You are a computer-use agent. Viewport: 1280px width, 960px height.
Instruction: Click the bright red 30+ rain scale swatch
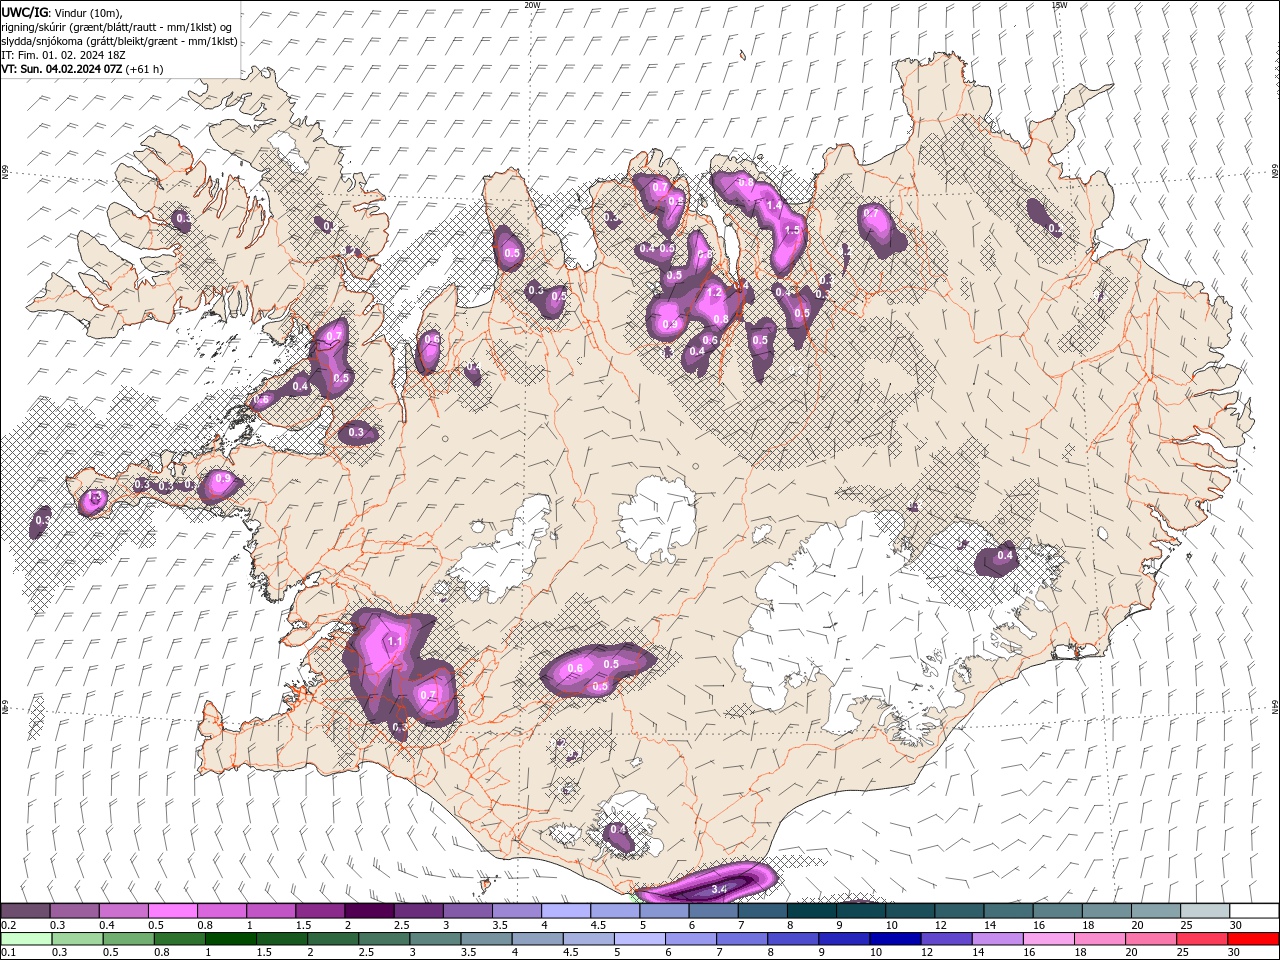click(1251, 939)
